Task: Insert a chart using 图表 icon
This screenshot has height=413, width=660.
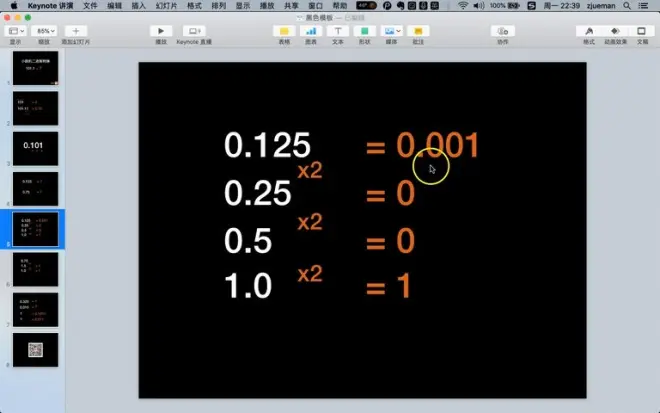Action: coord(310,32)
